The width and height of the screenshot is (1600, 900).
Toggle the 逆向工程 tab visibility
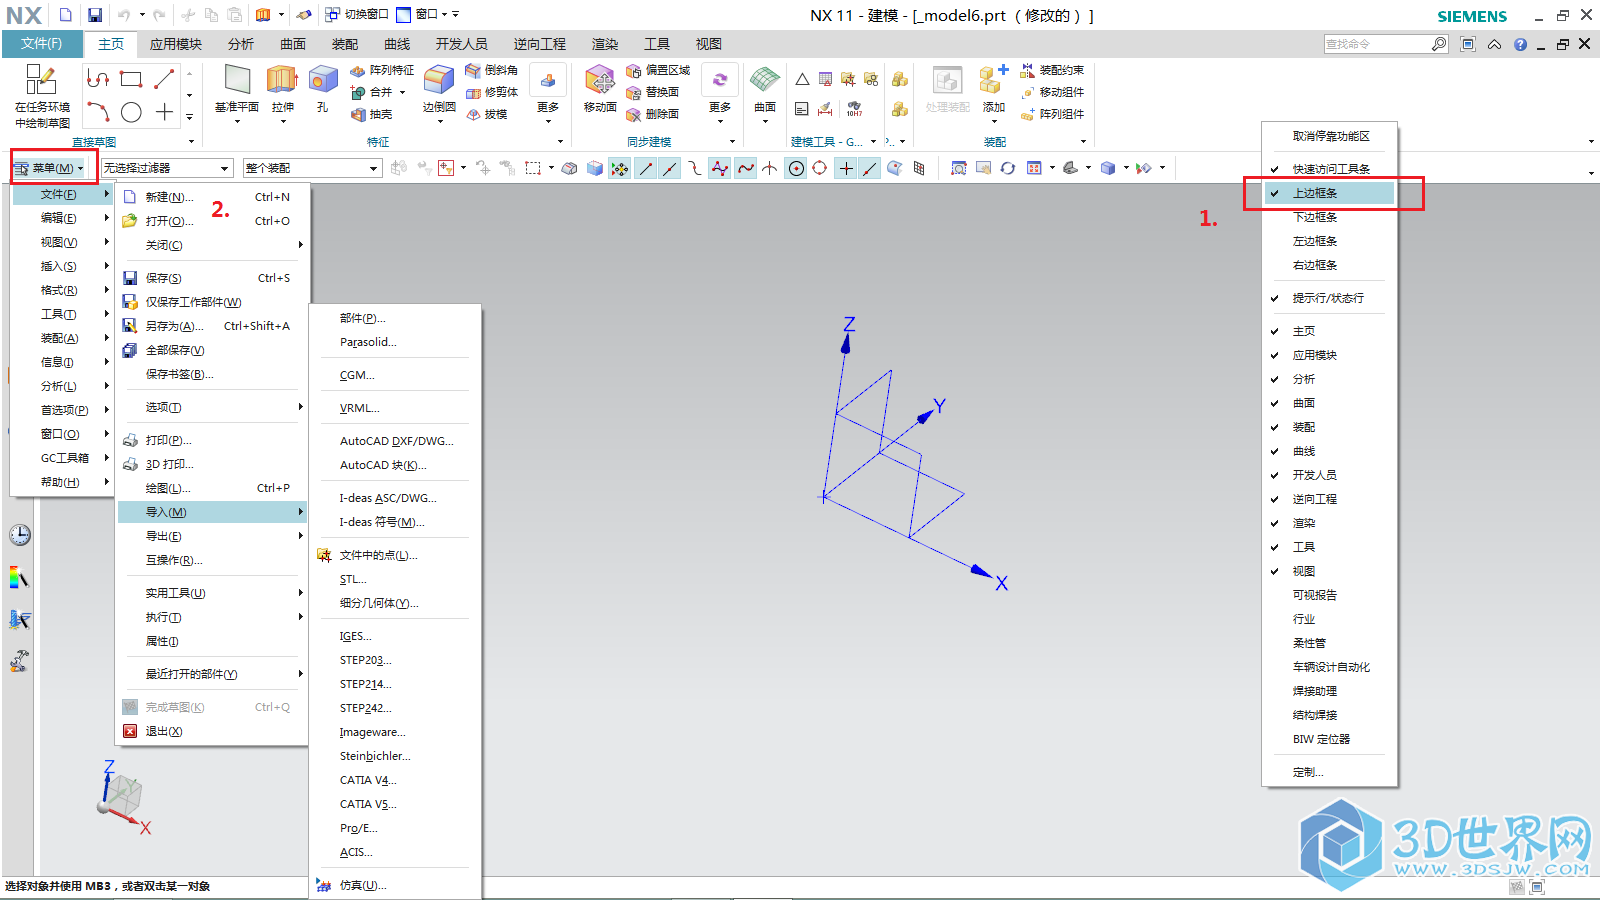tap(1329, 499)
